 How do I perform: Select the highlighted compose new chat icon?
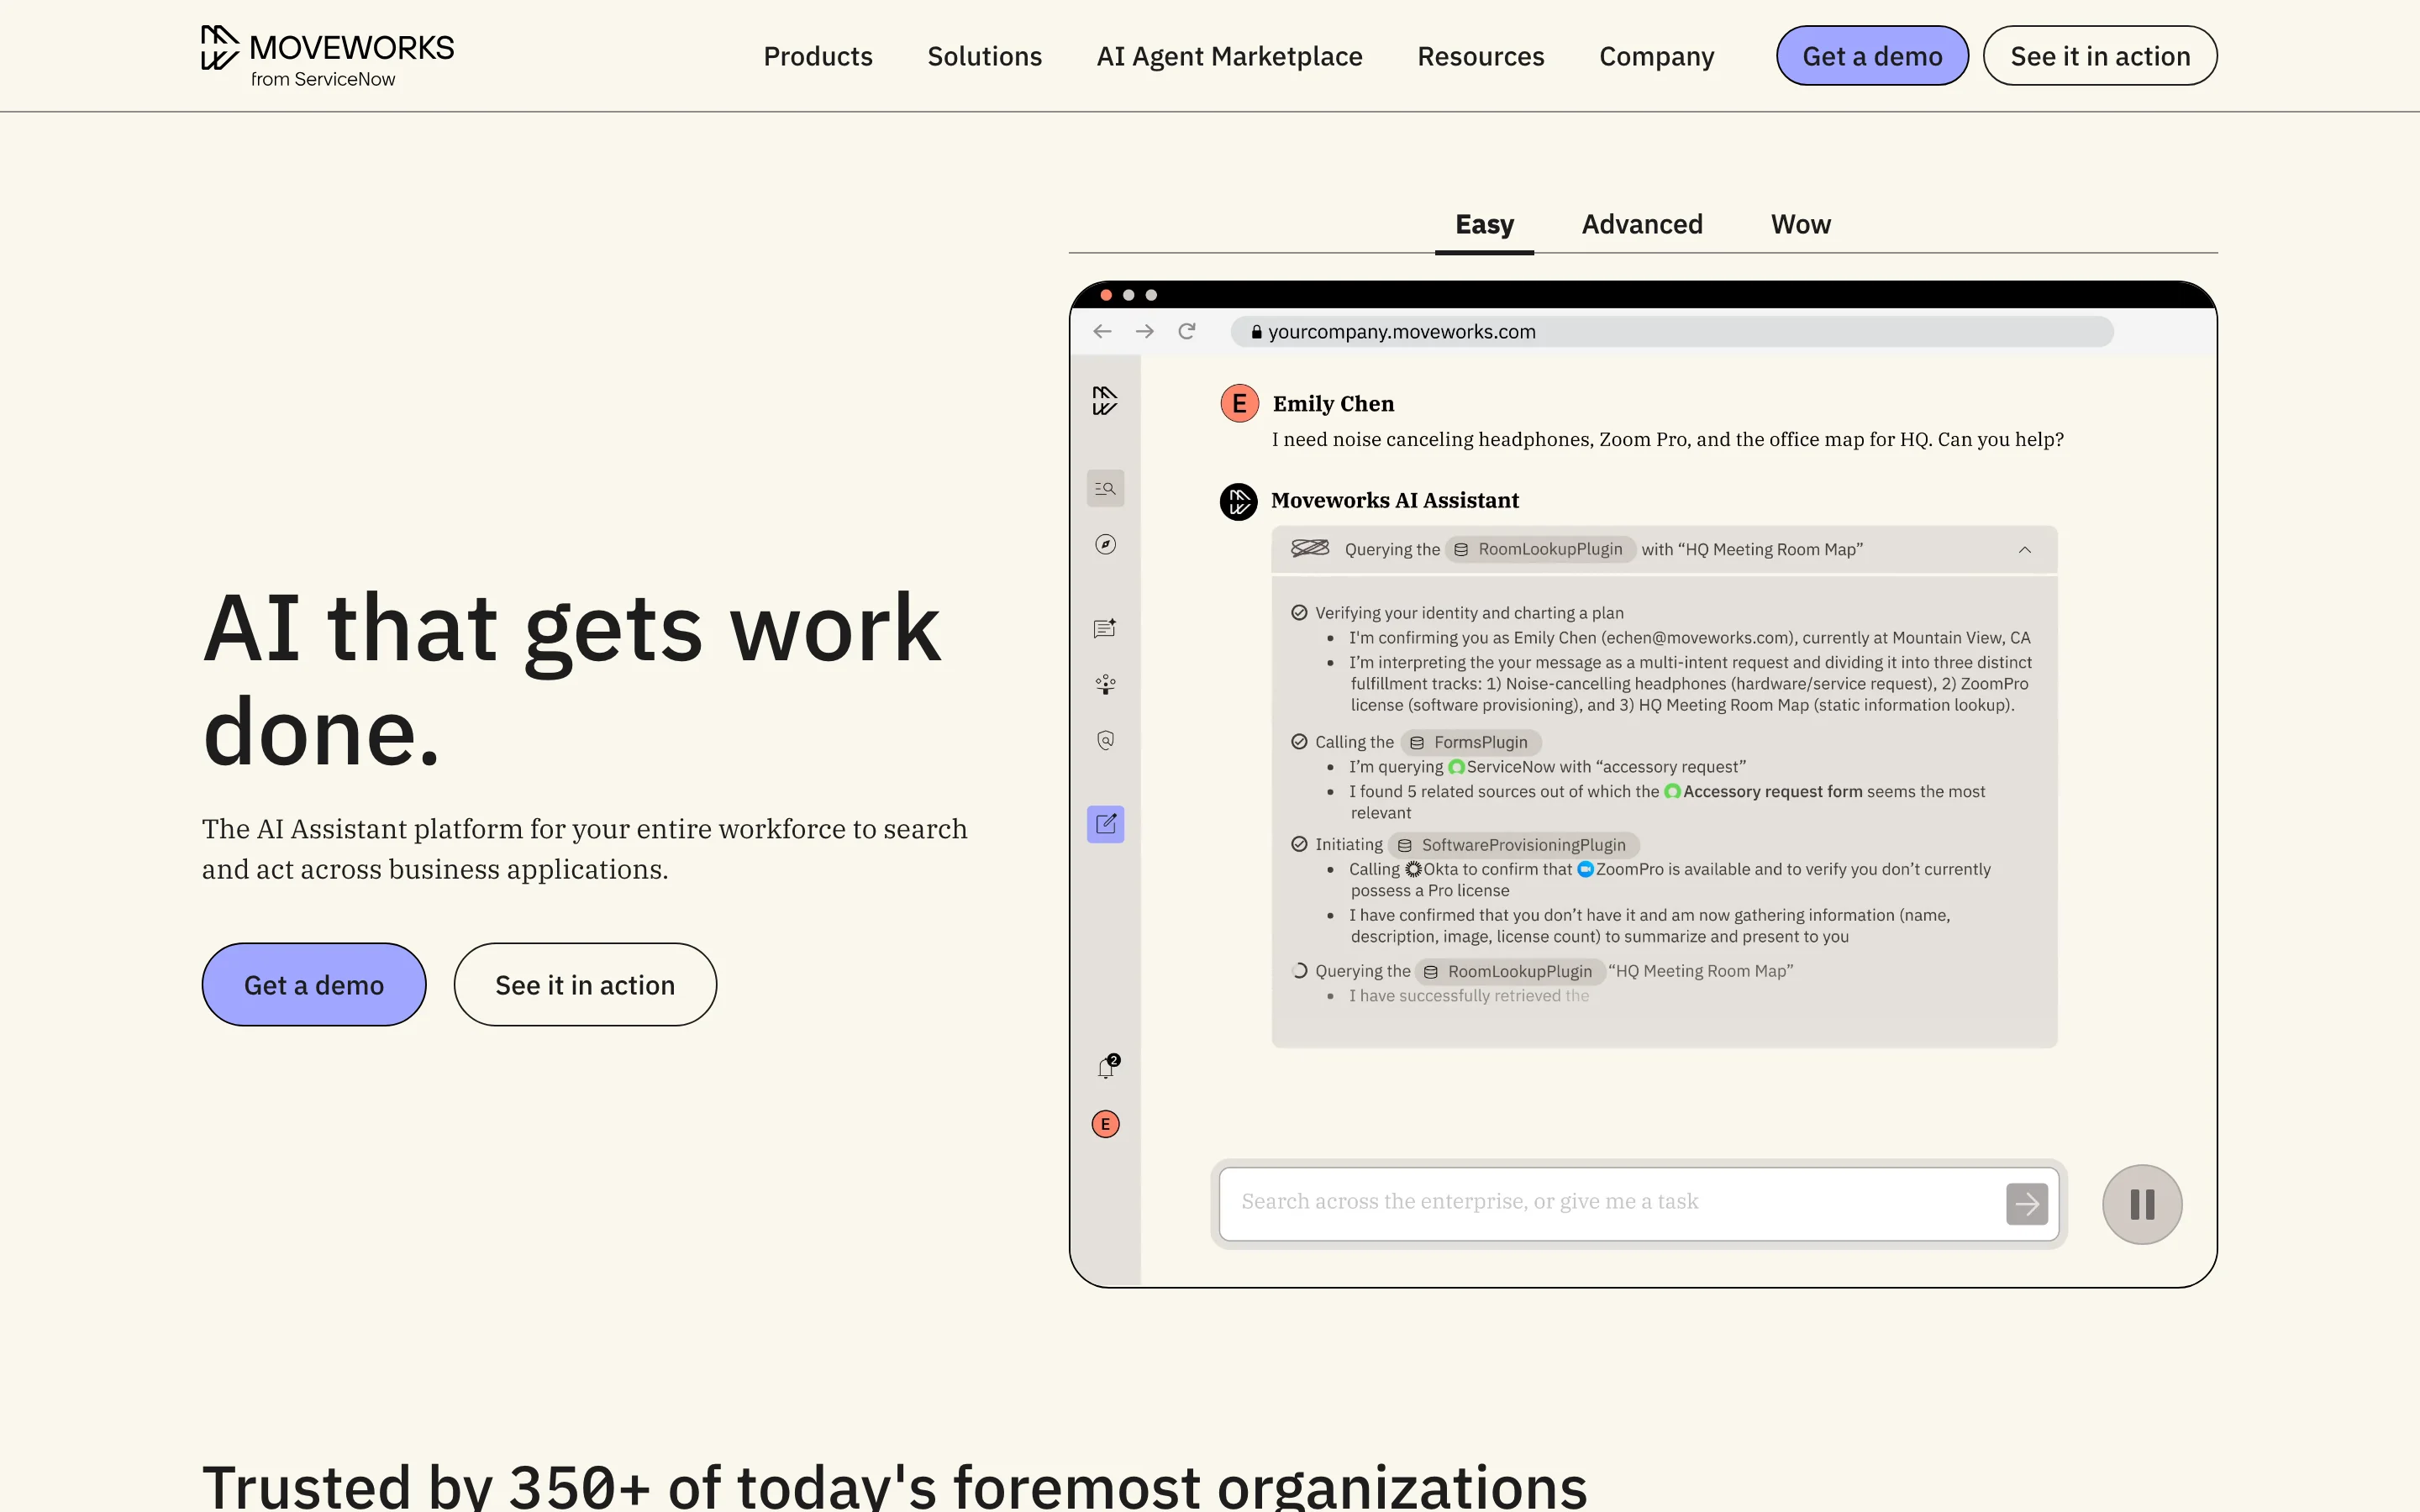[x=1105, y=824]
